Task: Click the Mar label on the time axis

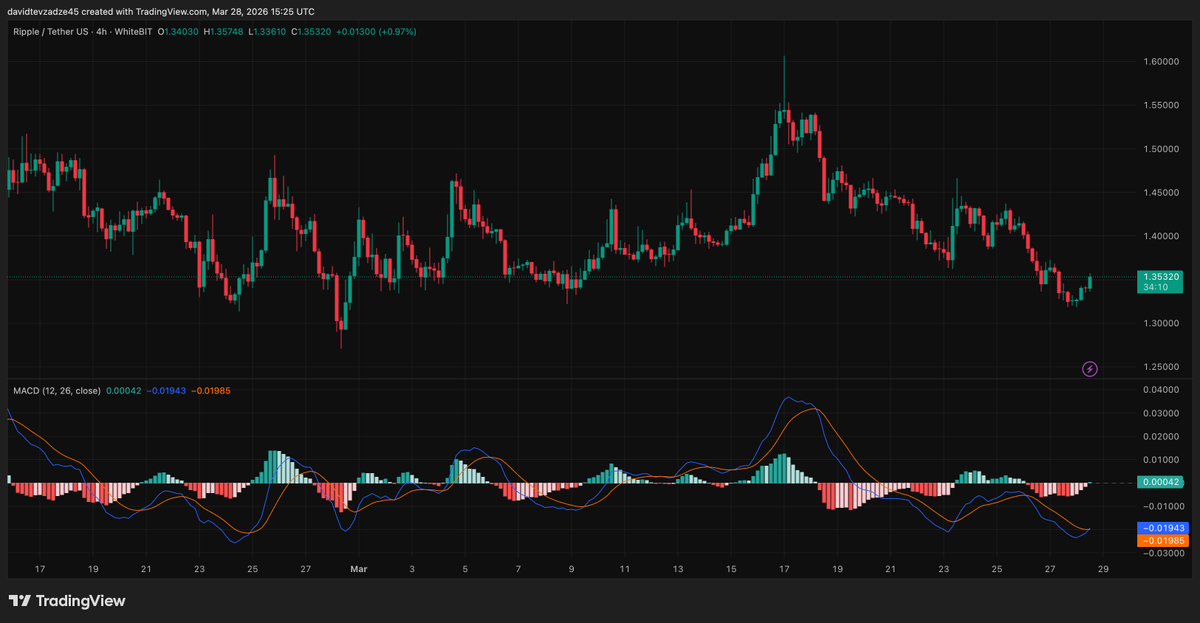Action: [x=359, y=569]
